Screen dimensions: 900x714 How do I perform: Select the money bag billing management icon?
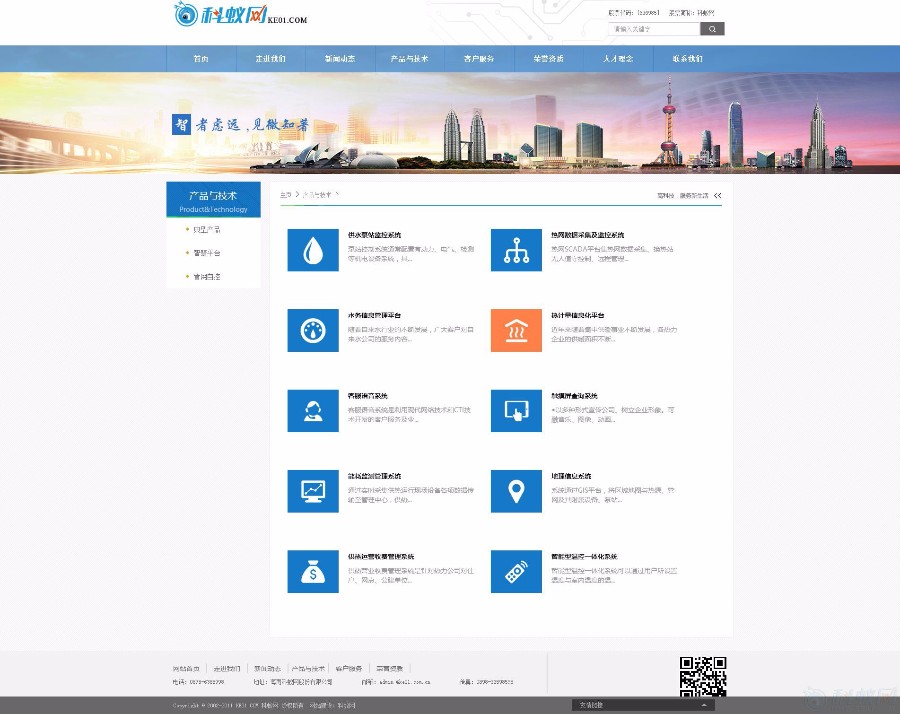click(313, 571)
